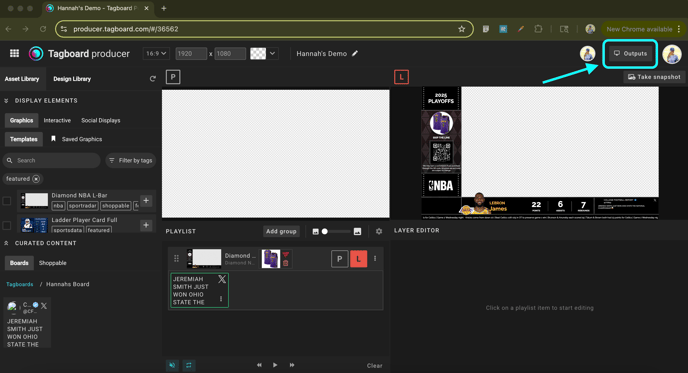The height and width of the screenshot is (373, 688).
Task: Collapse the Display Elements section
Action: point(6,100)
